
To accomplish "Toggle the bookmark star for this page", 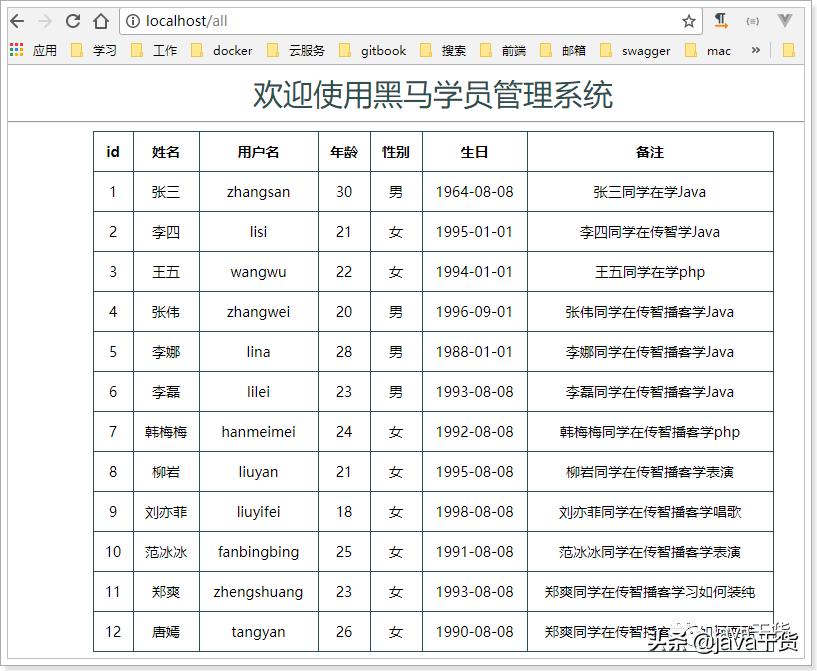I will pyautogui.click(x=687, y=19).
